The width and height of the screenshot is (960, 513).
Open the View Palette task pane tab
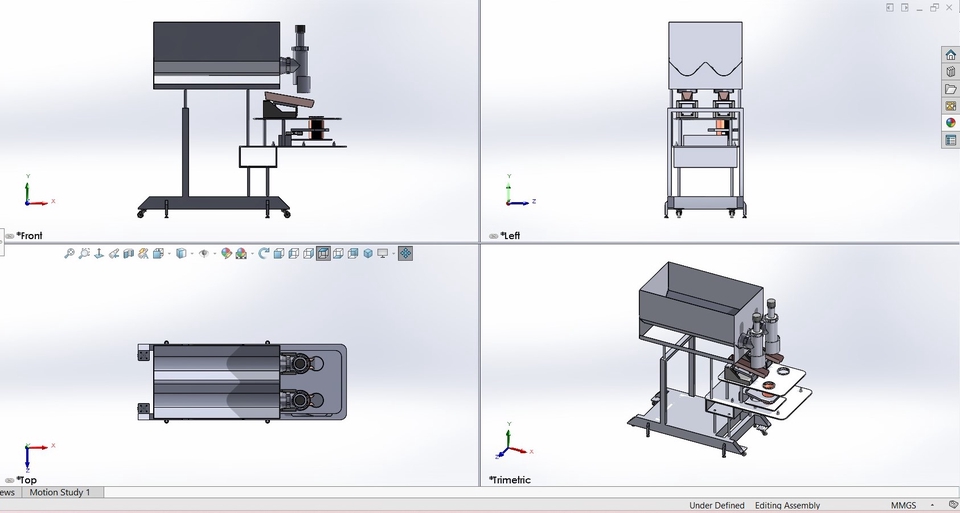click(x=951, y=106)
